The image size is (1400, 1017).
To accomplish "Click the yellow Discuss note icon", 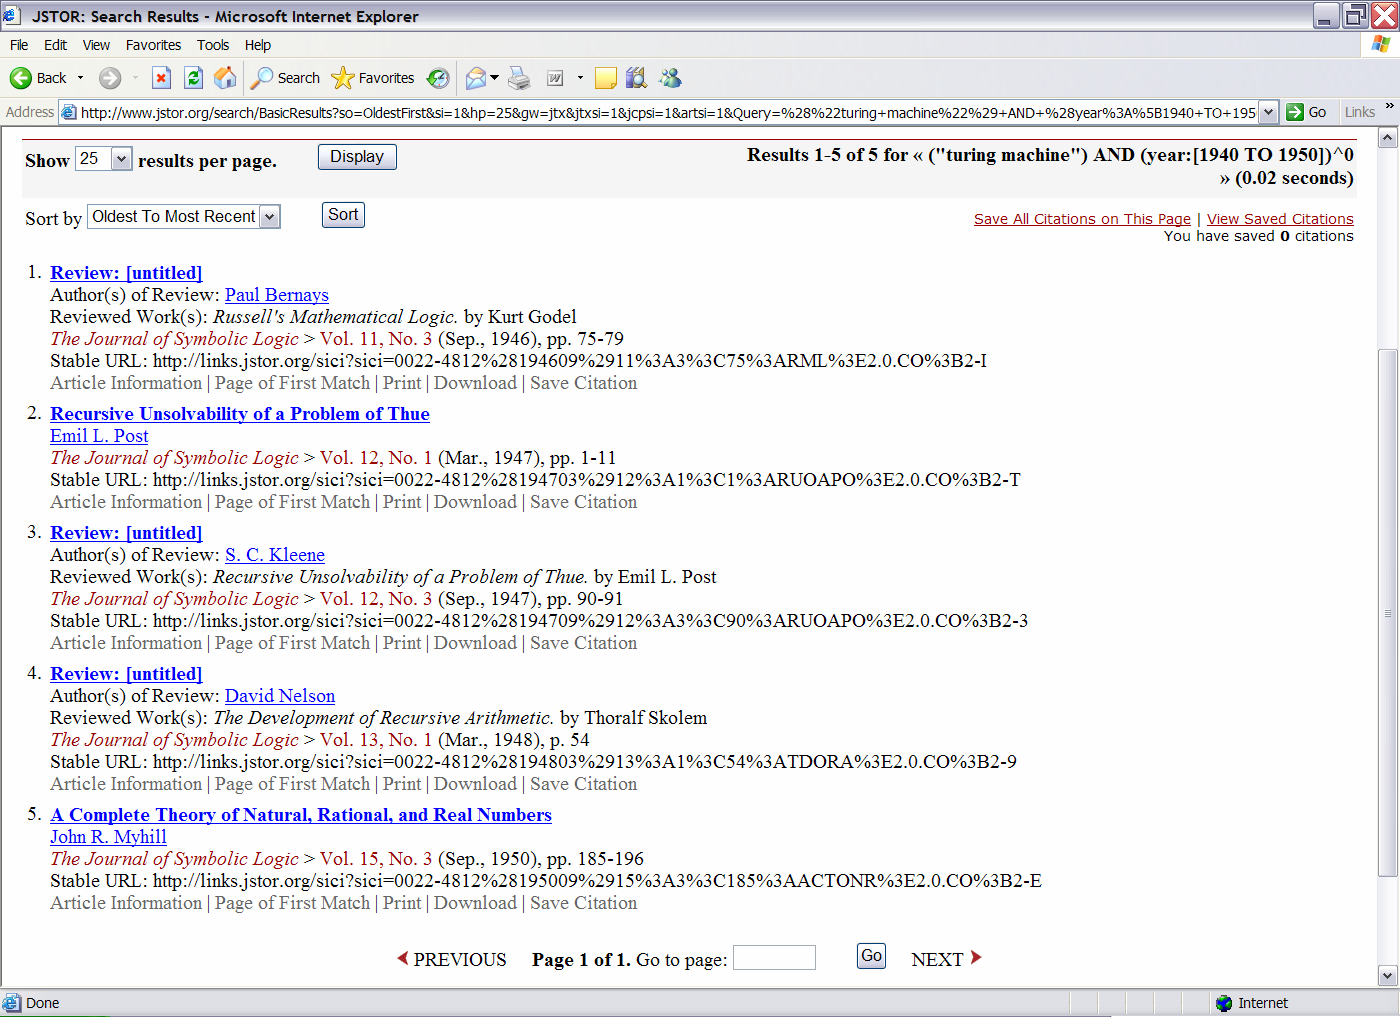I will [606, 78].
